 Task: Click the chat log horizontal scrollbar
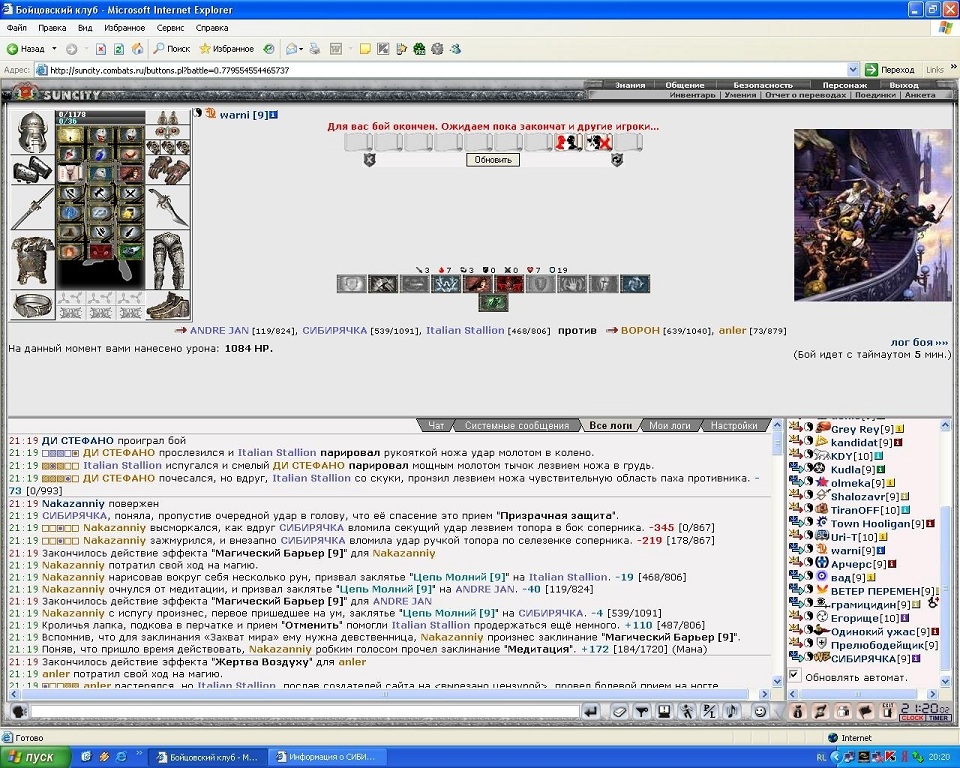389,695
